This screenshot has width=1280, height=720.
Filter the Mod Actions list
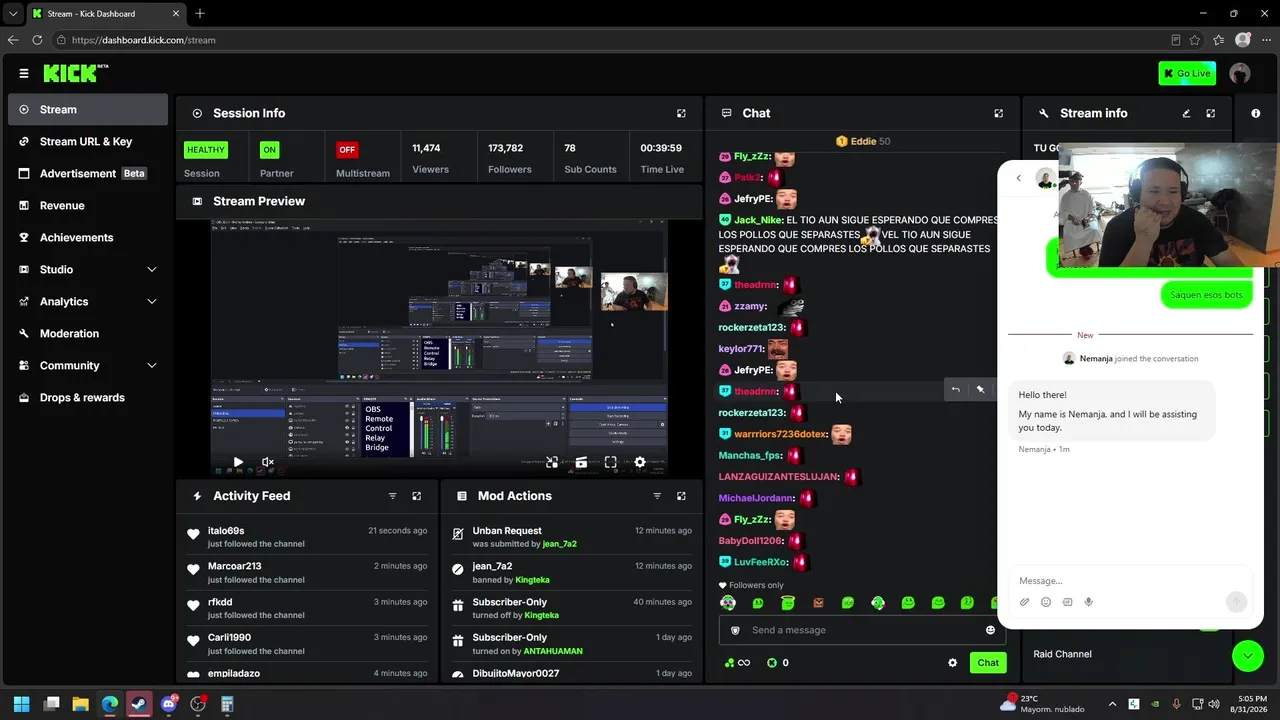coord(657,496)
